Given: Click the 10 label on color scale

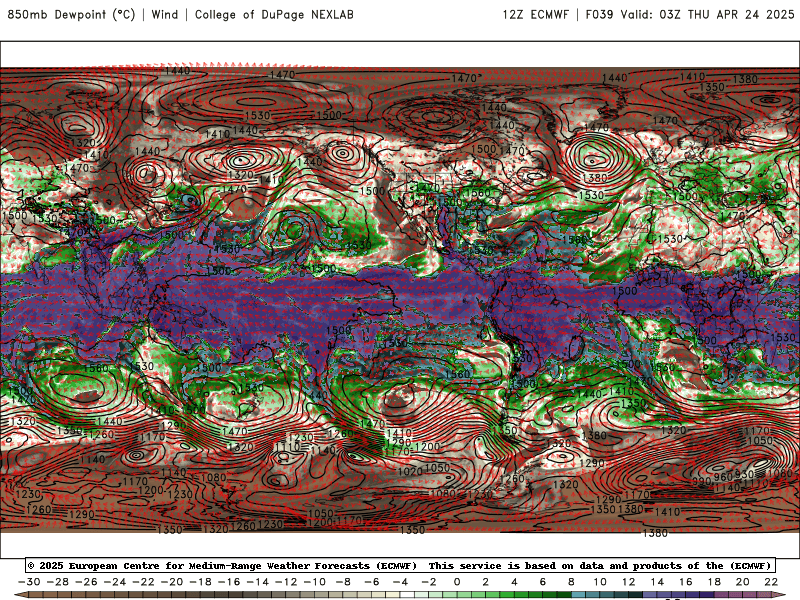Looking at the screenshot, I should [600, 582].
